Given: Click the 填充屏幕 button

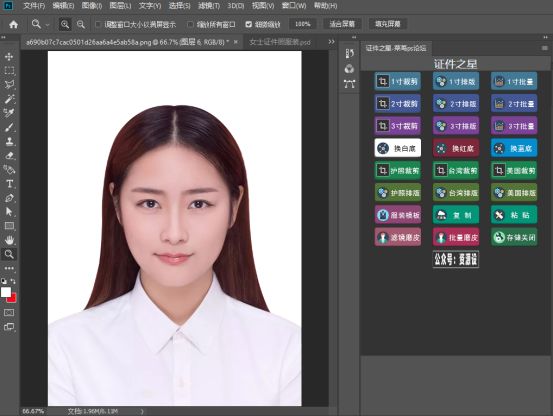Looking at the screenshot, I should tap(388, 24).
